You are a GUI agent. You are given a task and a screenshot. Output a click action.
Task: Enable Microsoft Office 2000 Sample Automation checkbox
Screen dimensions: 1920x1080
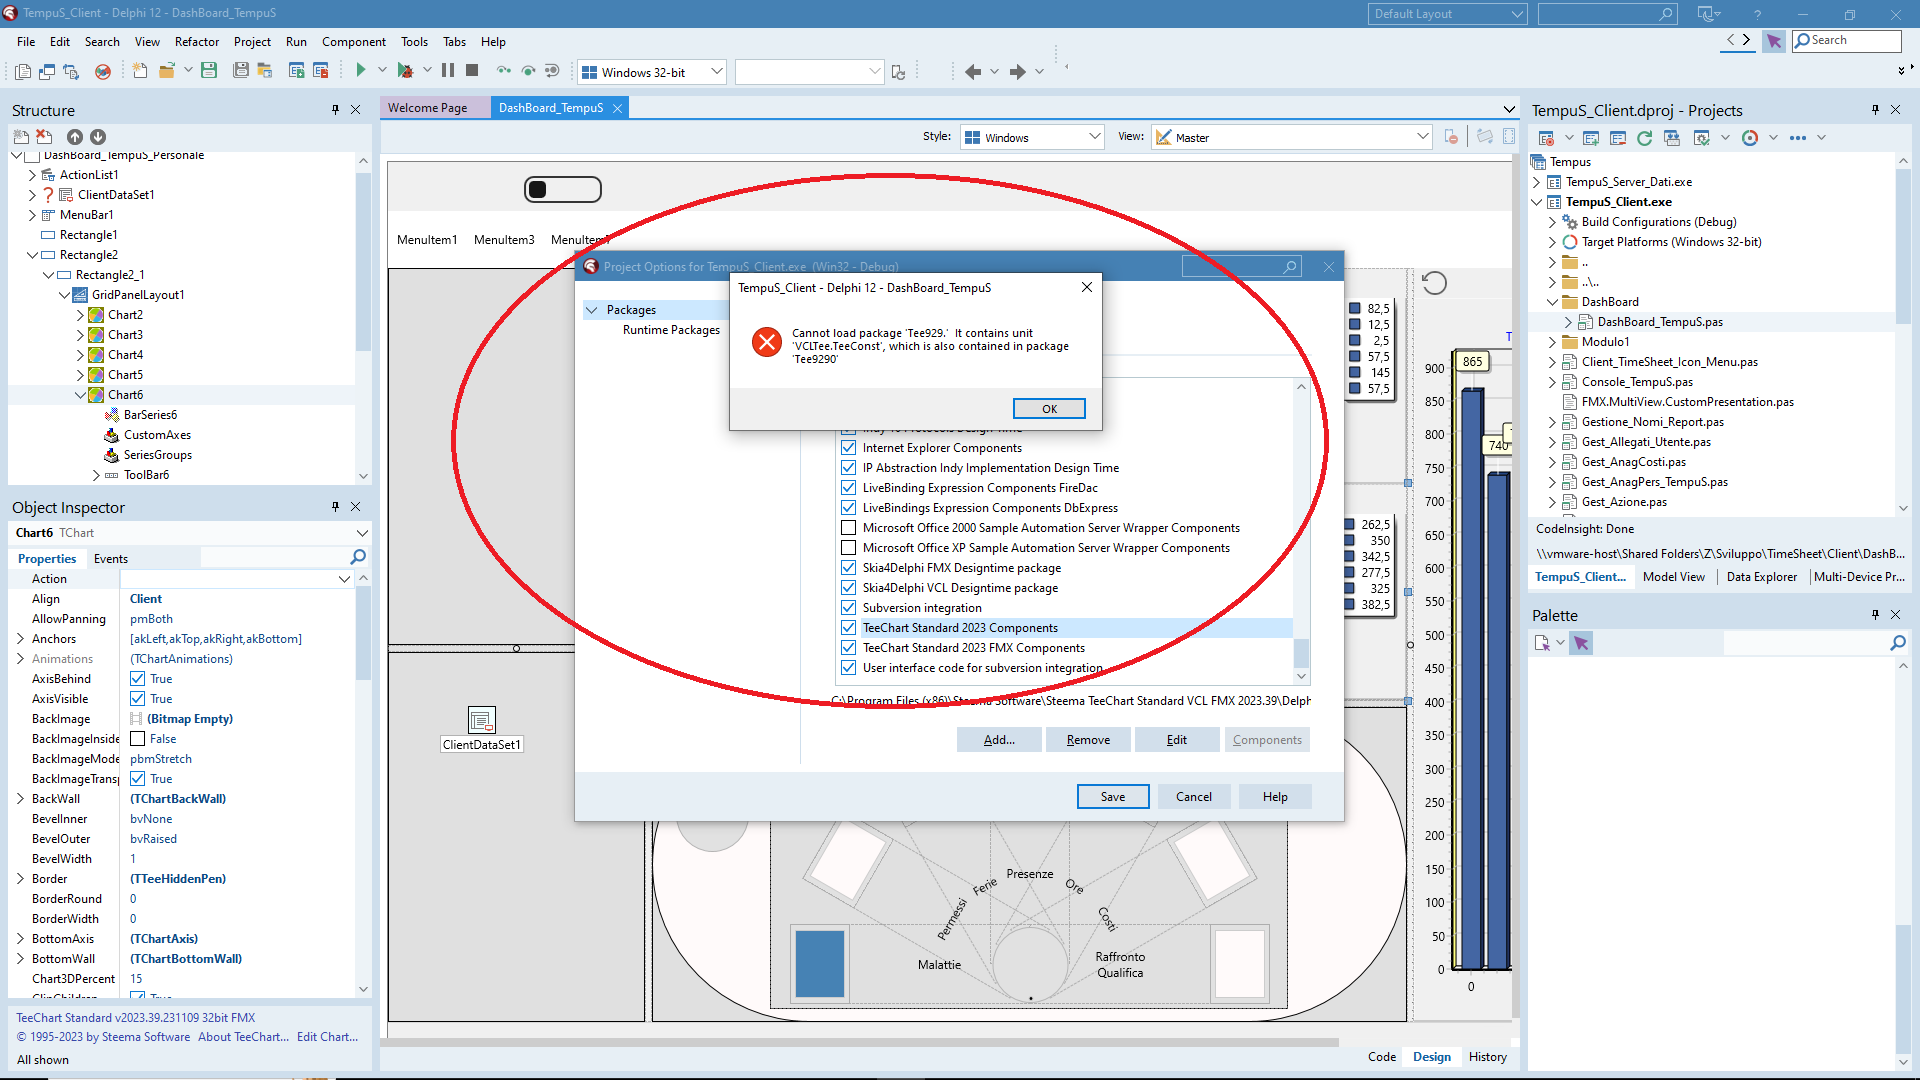coord(849,528)
